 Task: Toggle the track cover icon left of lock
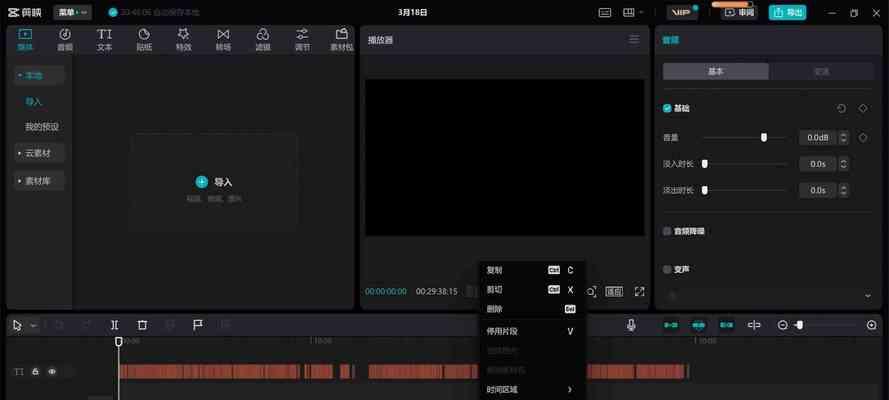tap(19, 372)
